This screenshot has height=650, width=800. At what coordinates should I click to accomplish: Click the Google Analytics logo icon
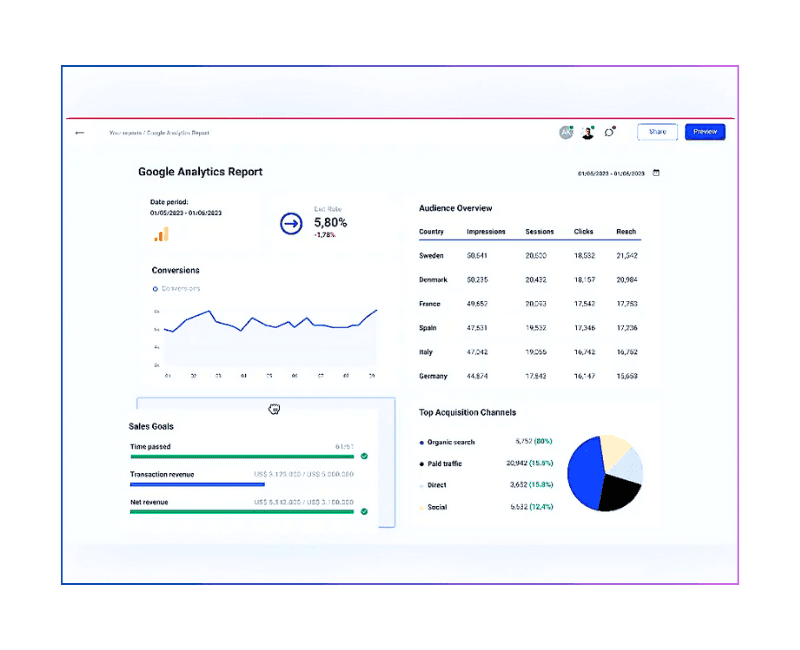[x=161, y=234]
